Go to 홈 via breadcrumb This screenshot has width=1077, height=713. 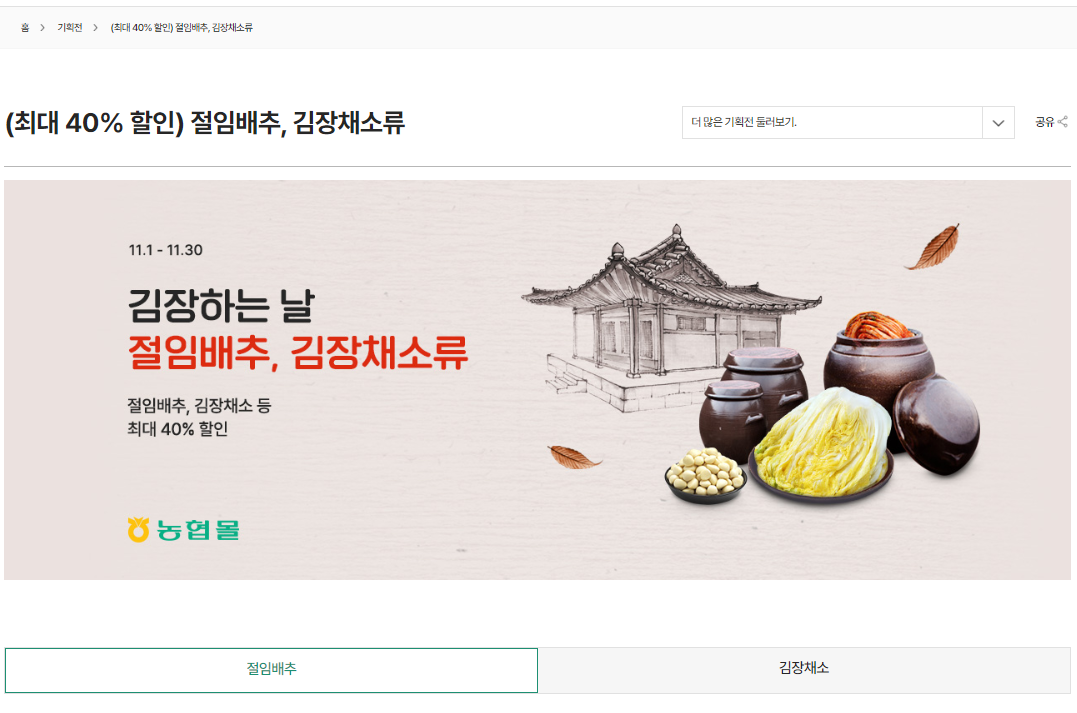click(25, 27)
